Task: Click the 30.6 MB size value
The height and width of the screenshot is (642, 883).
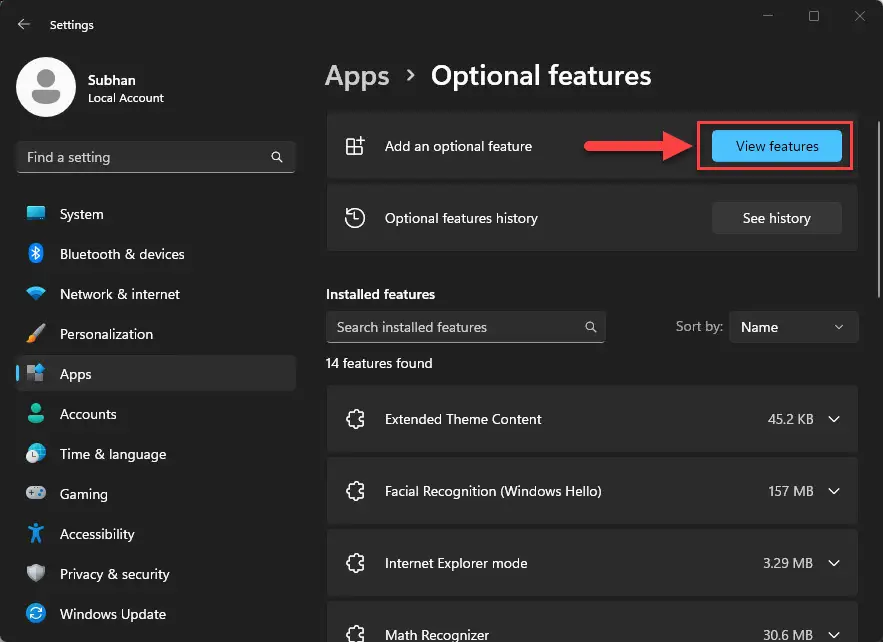Action: 788,635
